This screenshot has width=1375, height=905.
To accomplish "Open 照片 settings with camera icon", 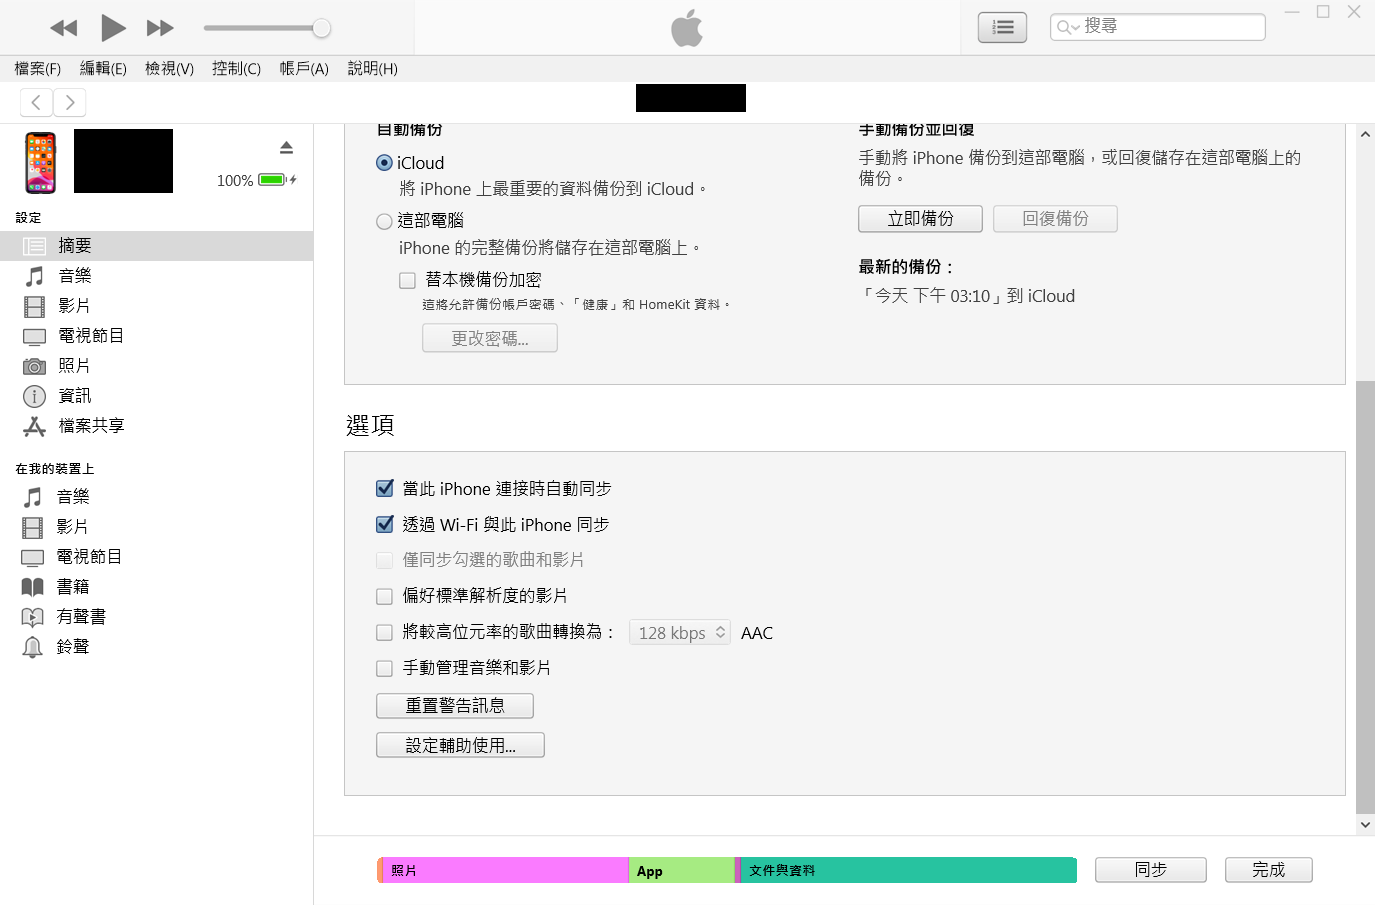I will pos(156,366).
